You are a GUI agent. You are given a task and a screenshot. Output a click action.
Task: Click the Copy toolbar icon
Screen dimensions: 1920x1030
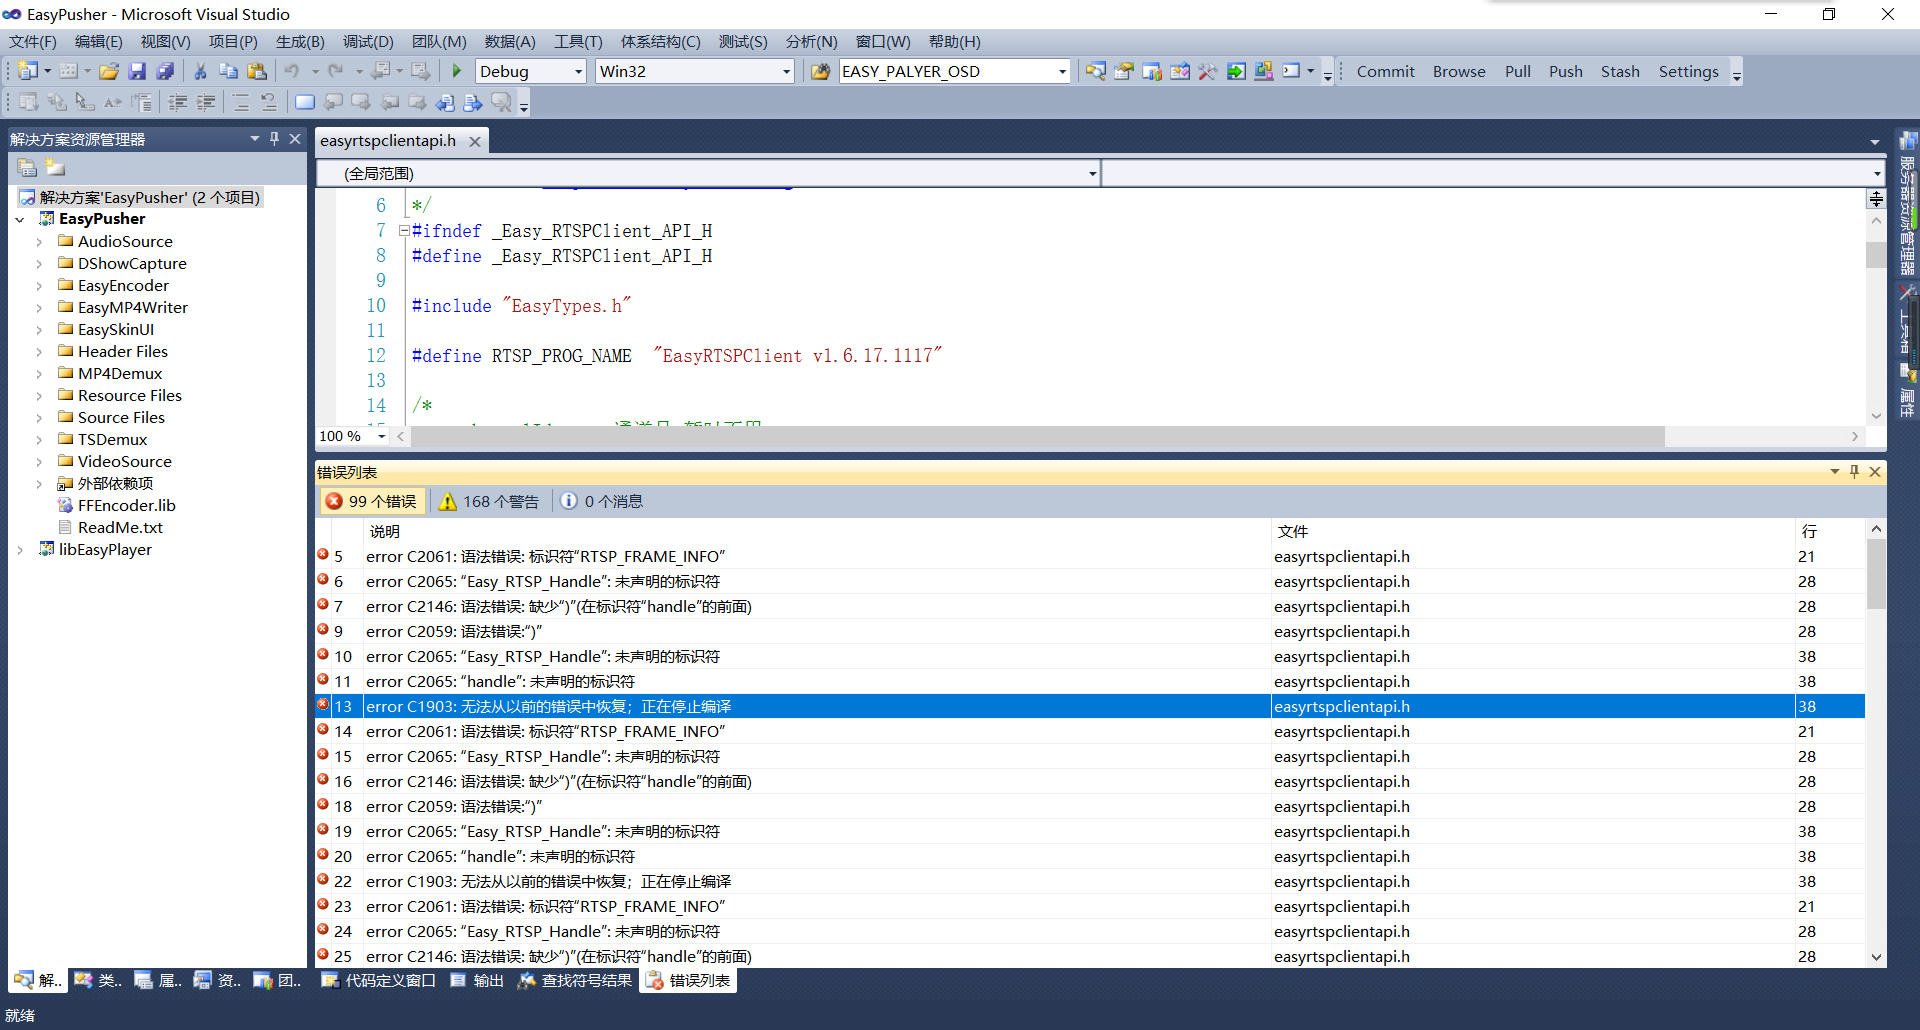pos(228,71)
